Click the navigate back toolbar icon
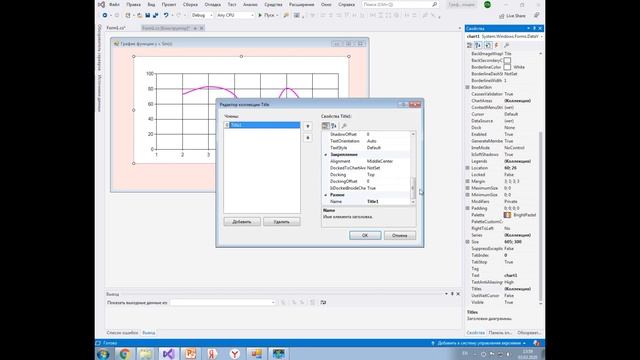This screenshot has height=360, width=640. (x=105, y=15)
